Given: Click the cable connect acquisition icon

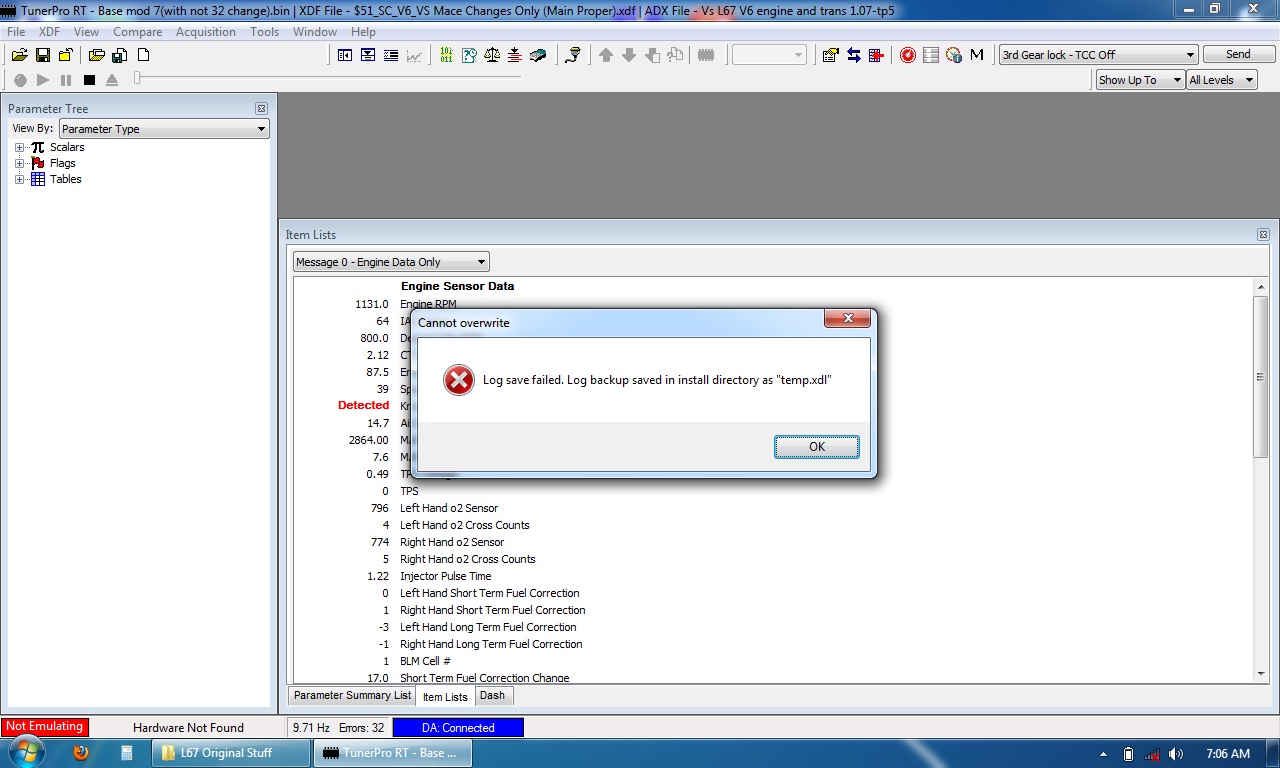Looking at the screenshot, I should [x=573, y=55].
